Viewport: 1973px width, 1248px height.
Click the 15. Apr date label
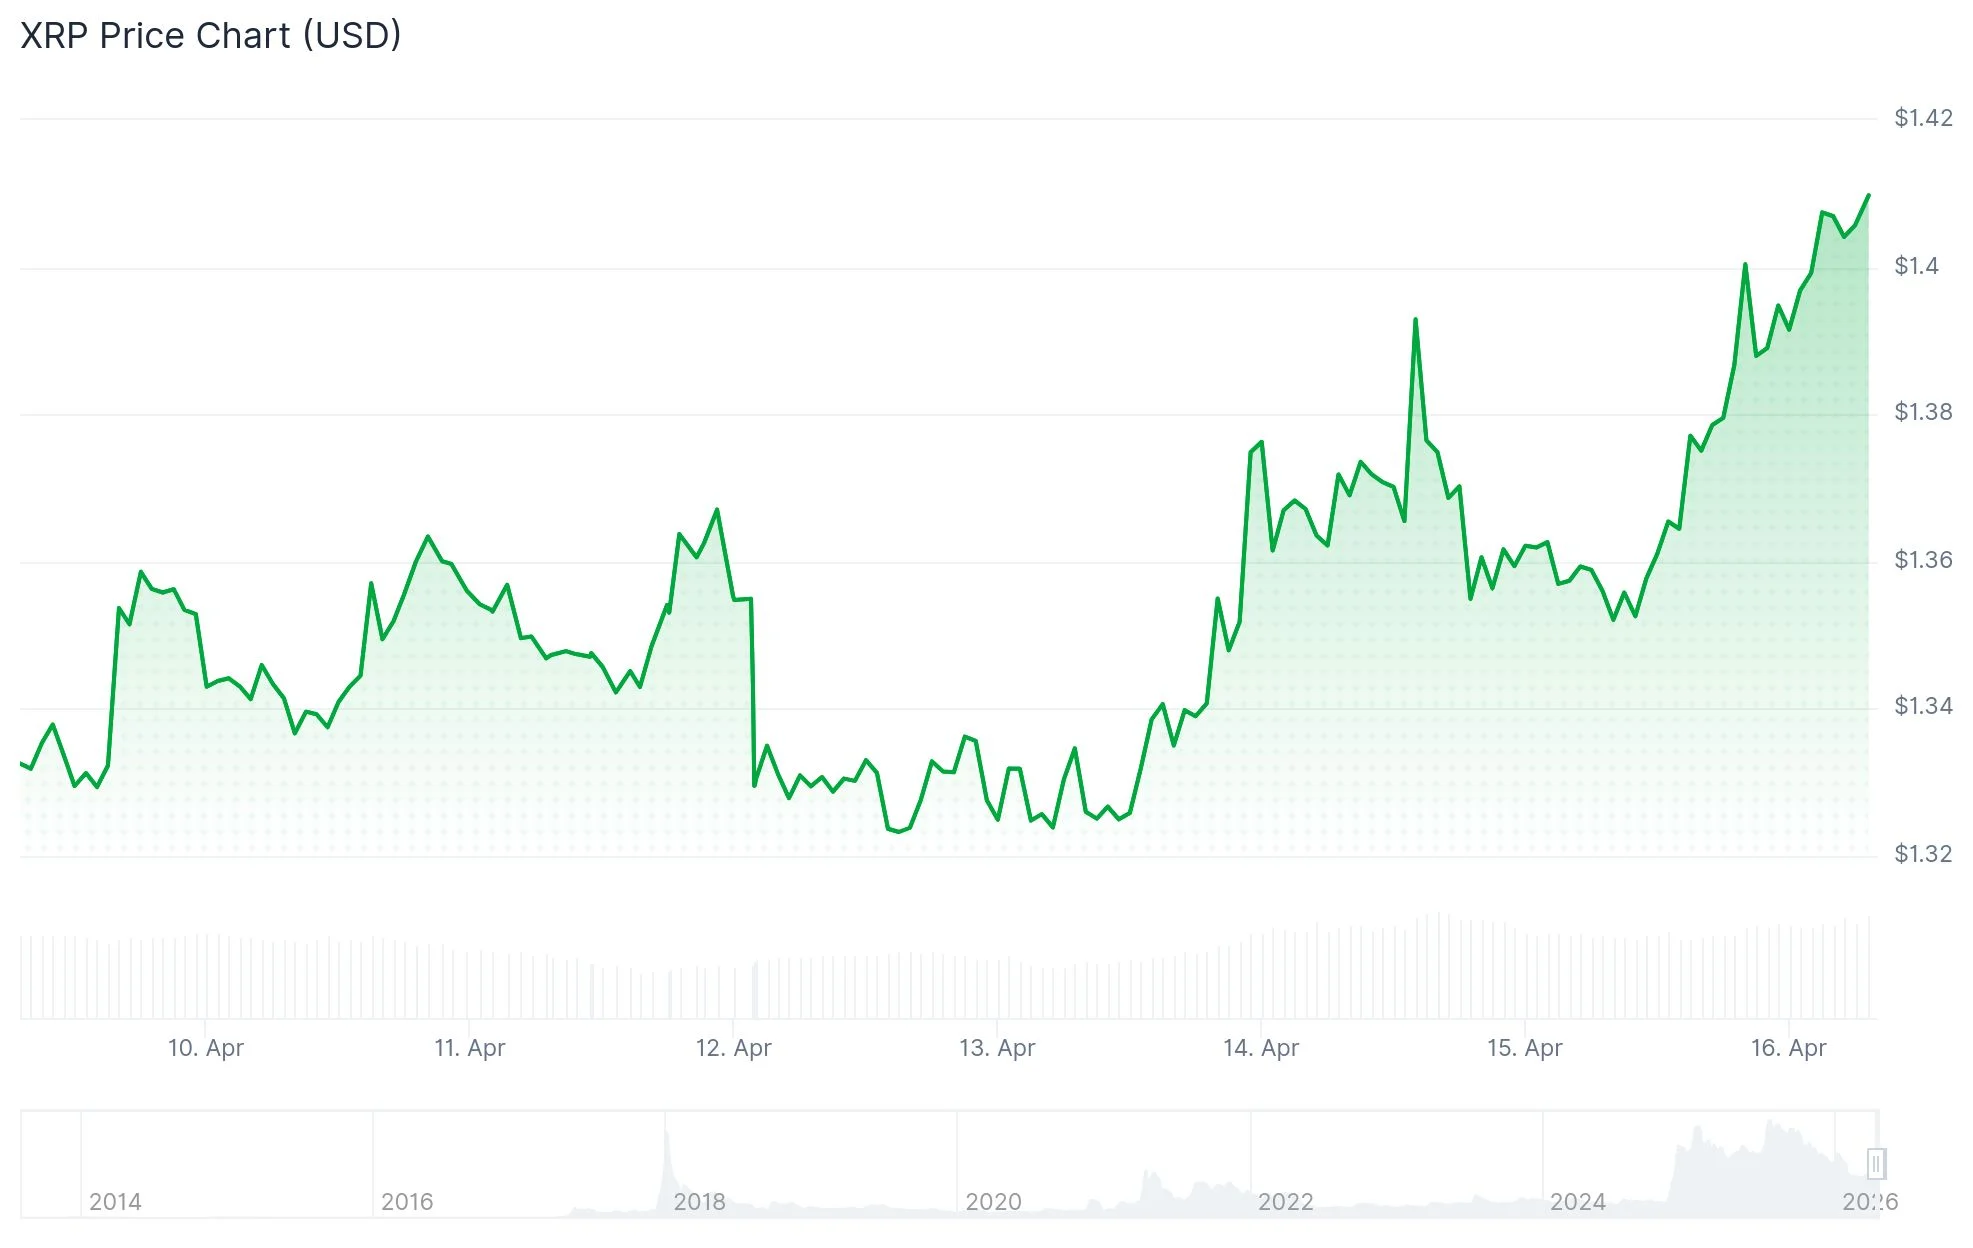pyautogui.click(x=1524, y=1048)
